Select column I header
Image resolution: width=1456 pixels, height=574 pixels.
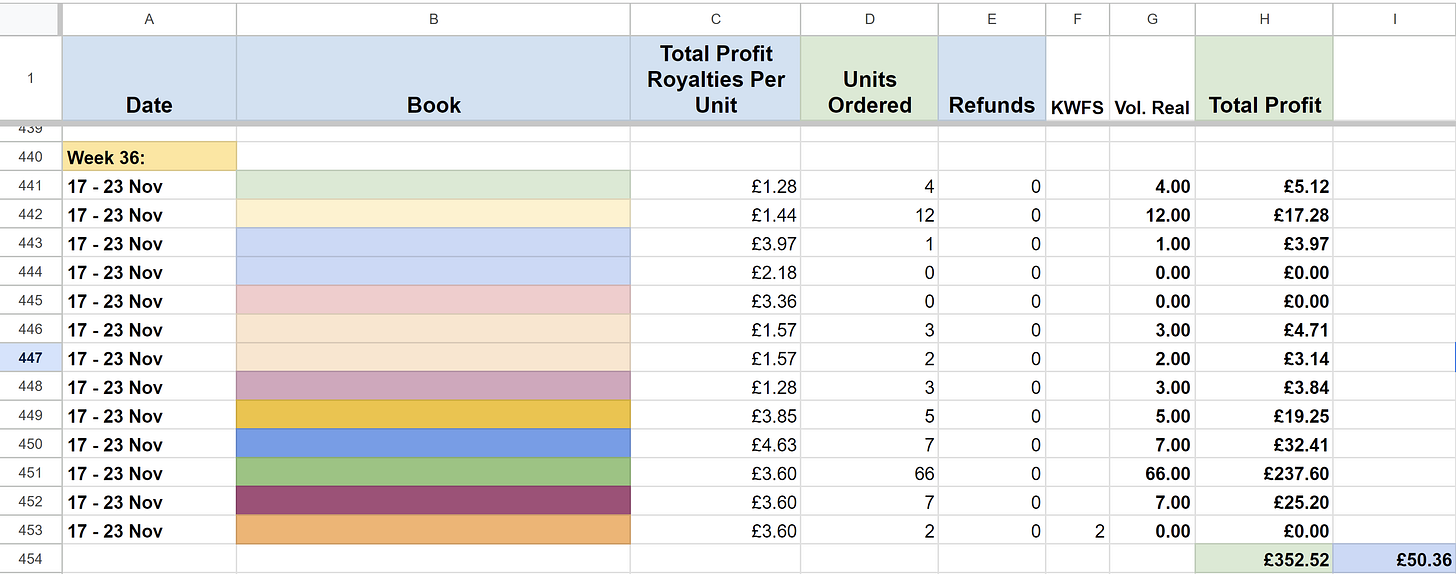[x=1394, y=19]
